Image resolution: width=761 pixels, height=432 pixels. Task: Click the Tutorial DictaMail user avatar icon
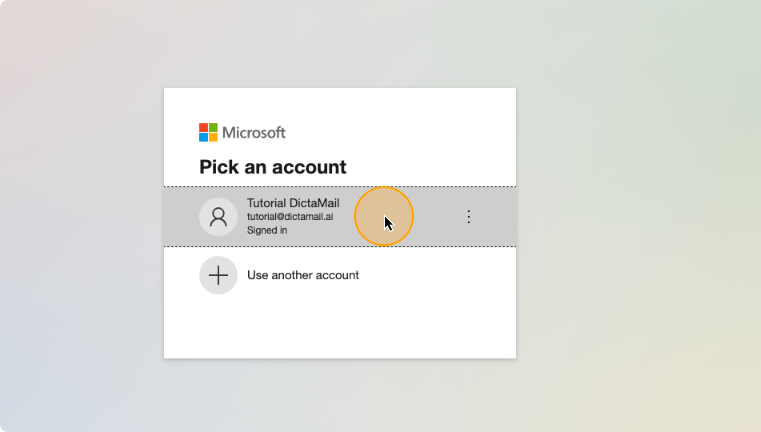coord(218,216)
